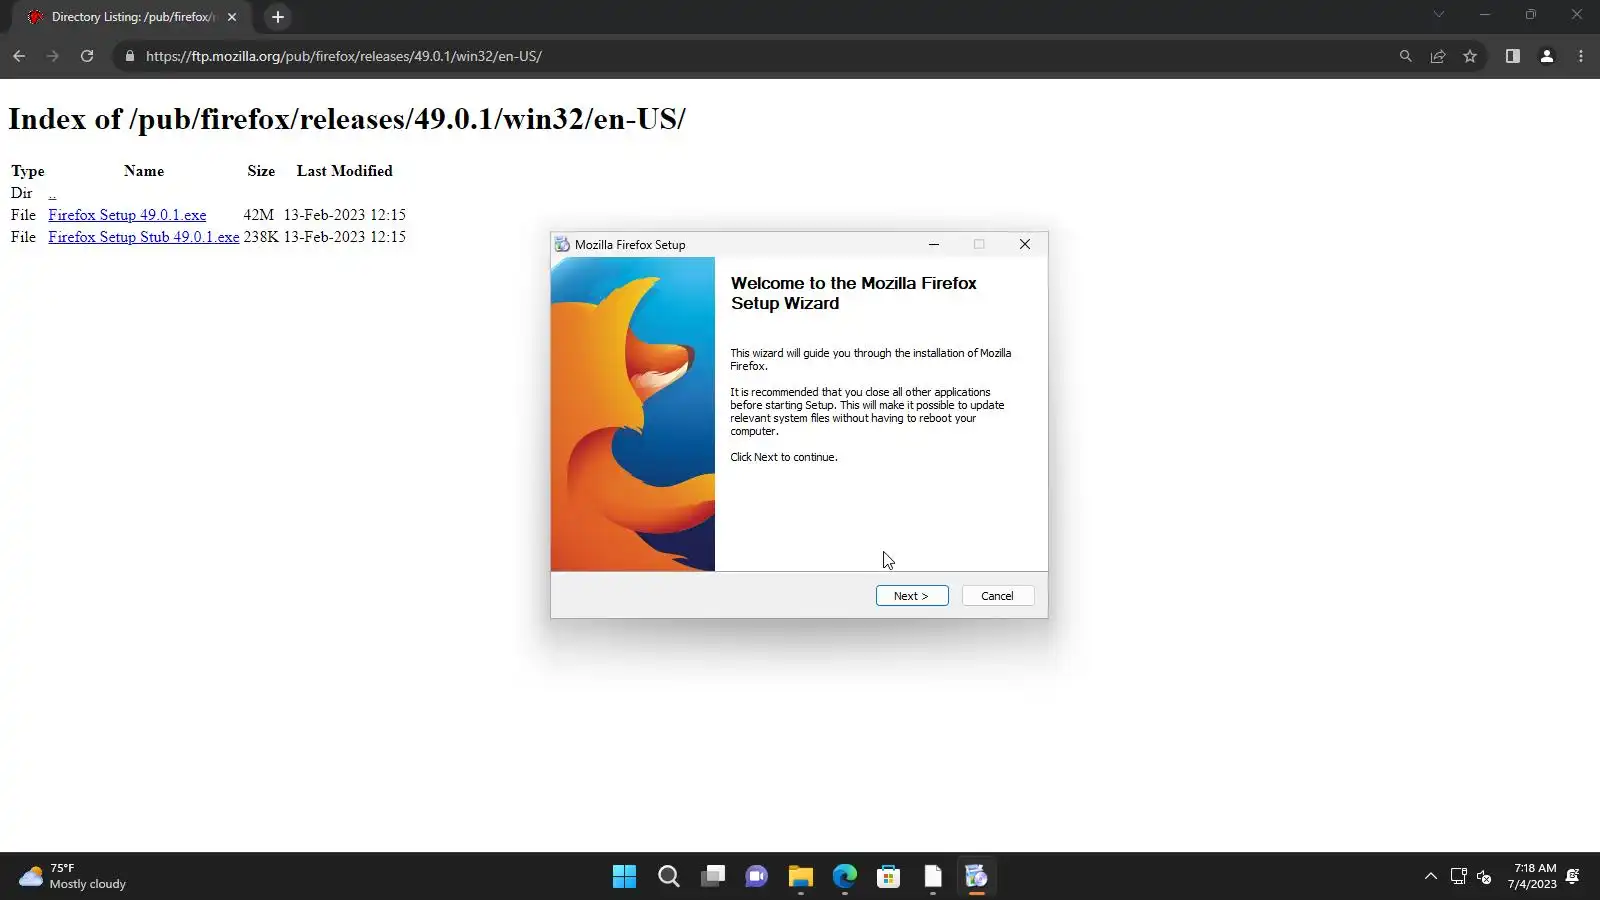The width and height of the screenshot is (1600, 900).
Task: Open the notification center icon
Action: pos(1573,877)
